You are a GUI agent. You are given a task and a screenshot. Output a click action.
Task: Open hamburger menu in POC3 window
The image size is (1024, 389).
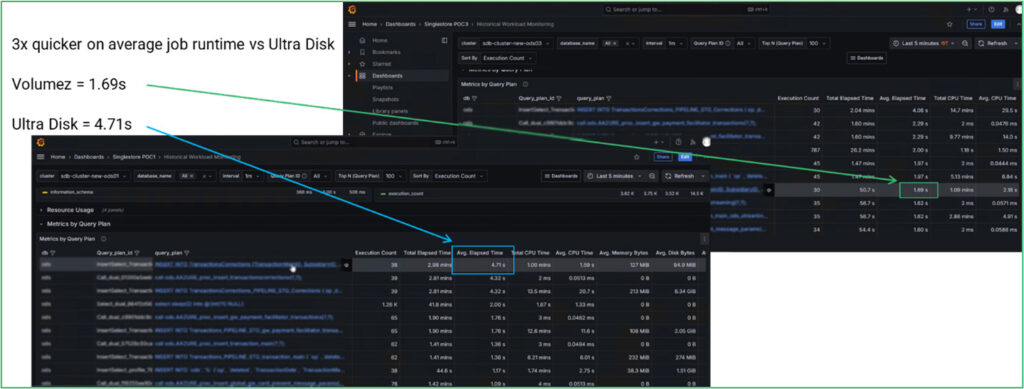click(352, 24)
